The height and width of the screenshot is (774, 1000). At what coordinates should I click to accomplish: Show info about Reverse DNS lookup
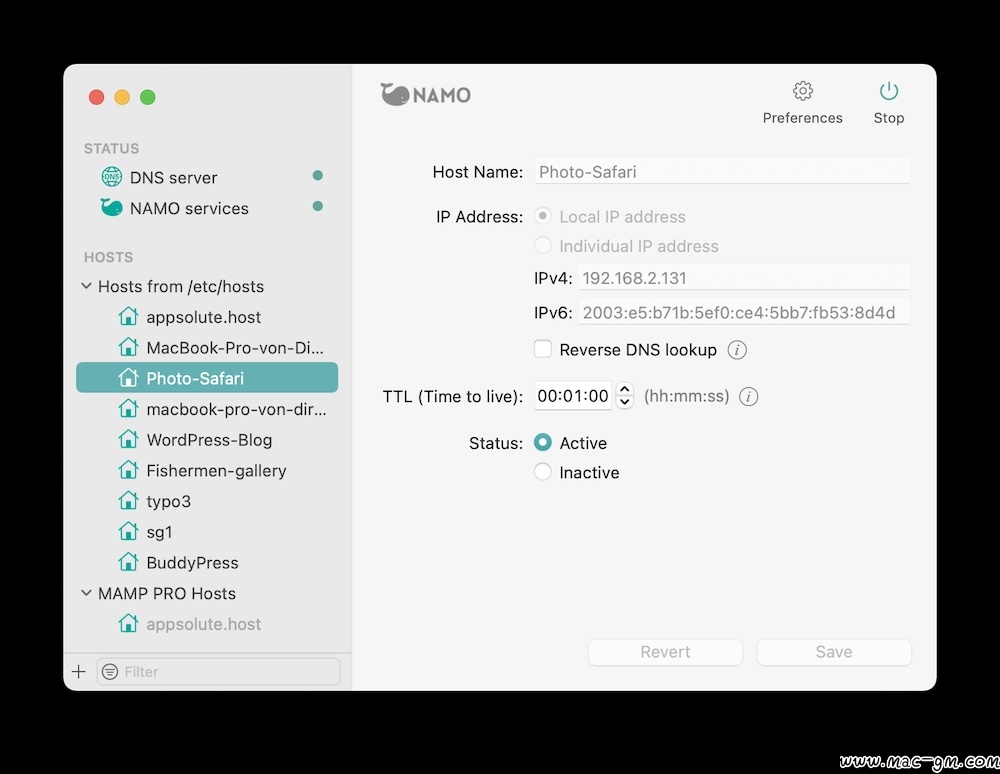(x=737, y=350)
